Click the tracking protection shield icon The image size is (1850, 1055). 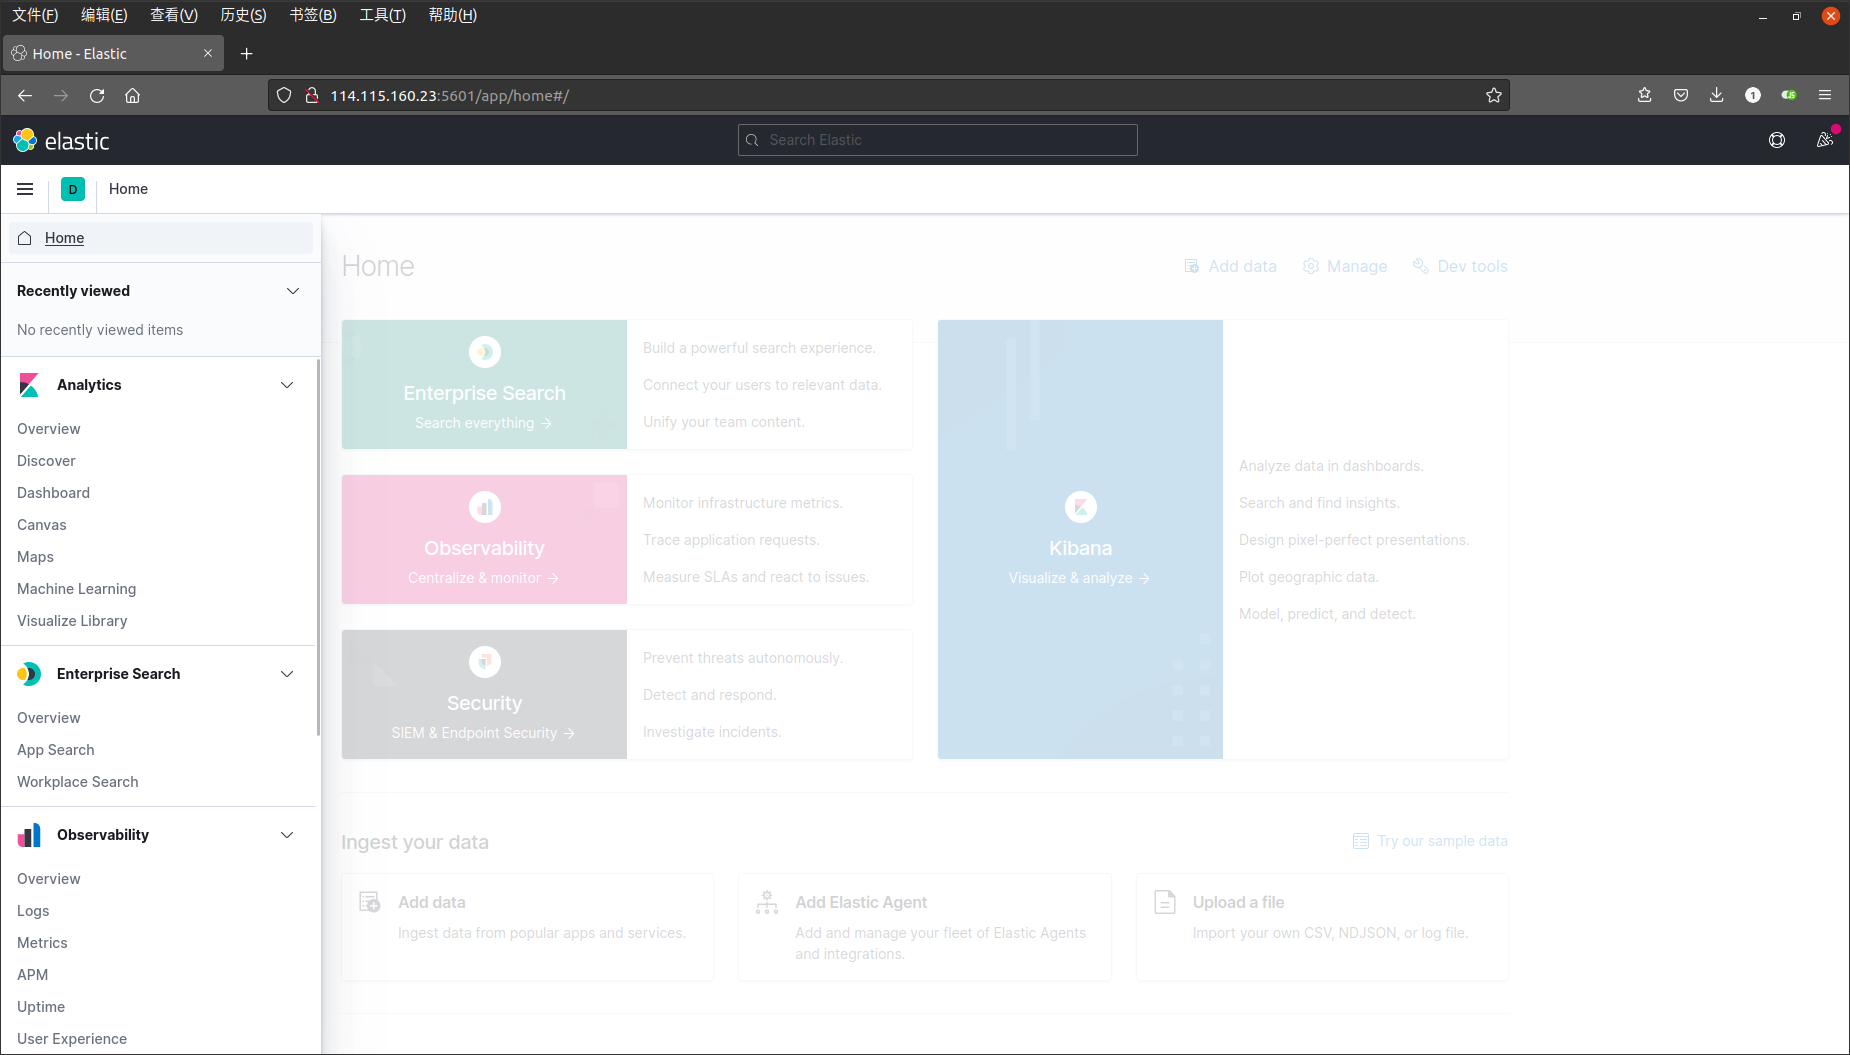(284, 95)
